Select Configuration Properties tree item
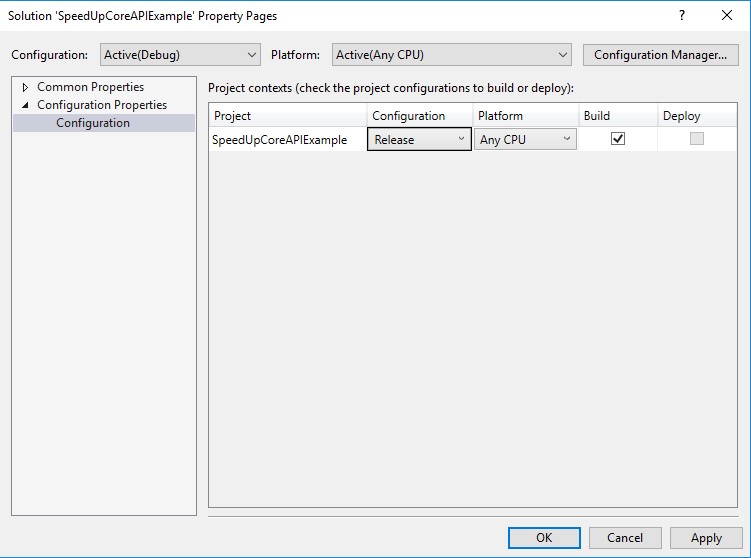751x558 pixels. pyautogui.click(x=102, y=105)
